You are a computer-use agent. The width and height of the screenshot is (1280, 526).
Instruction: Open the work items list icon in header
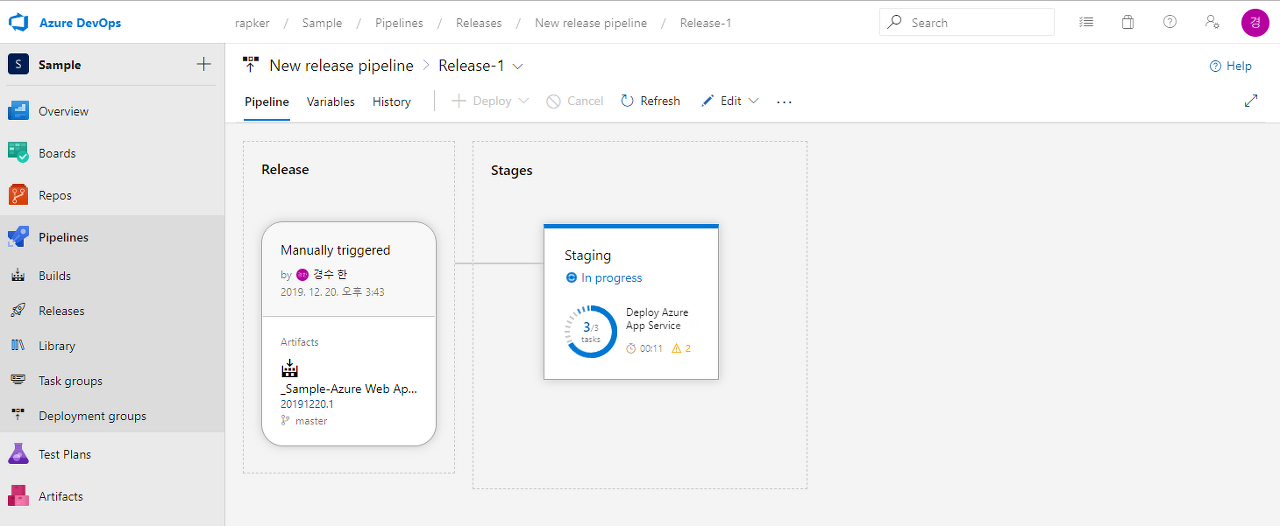1087,22
